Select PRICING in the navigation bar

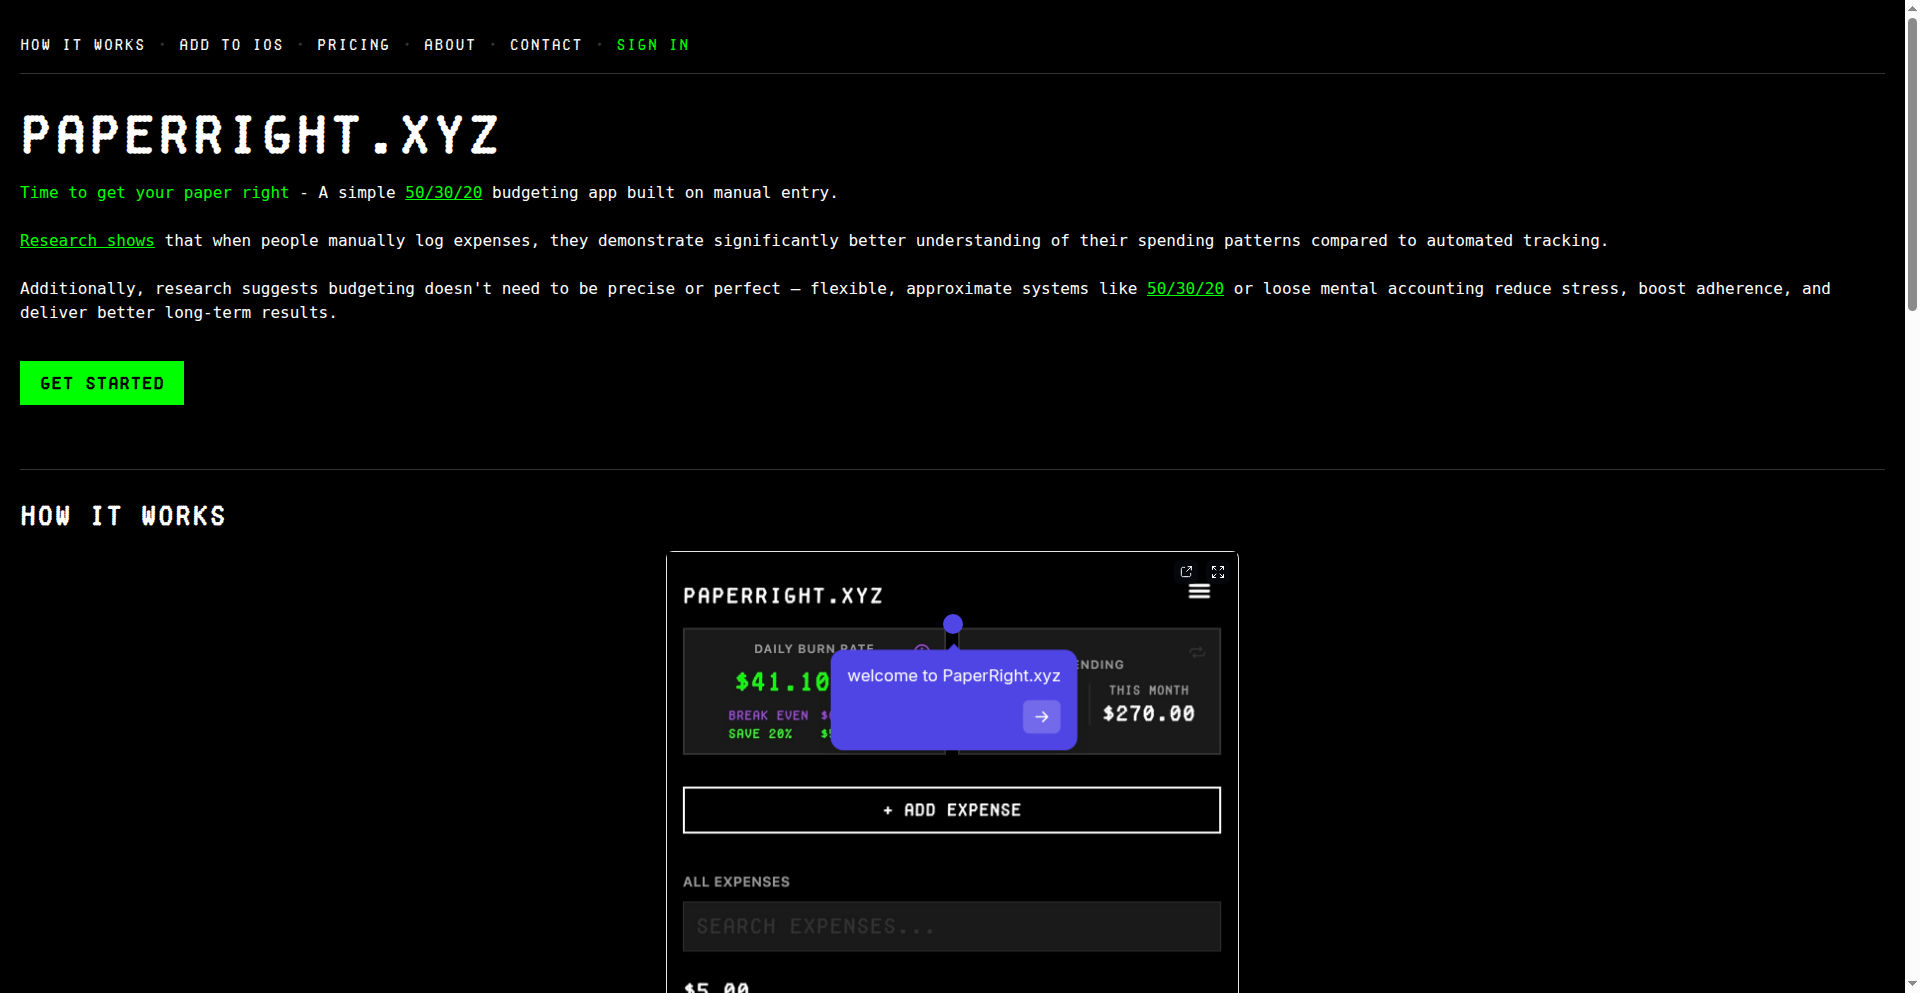tap(354, 44)
